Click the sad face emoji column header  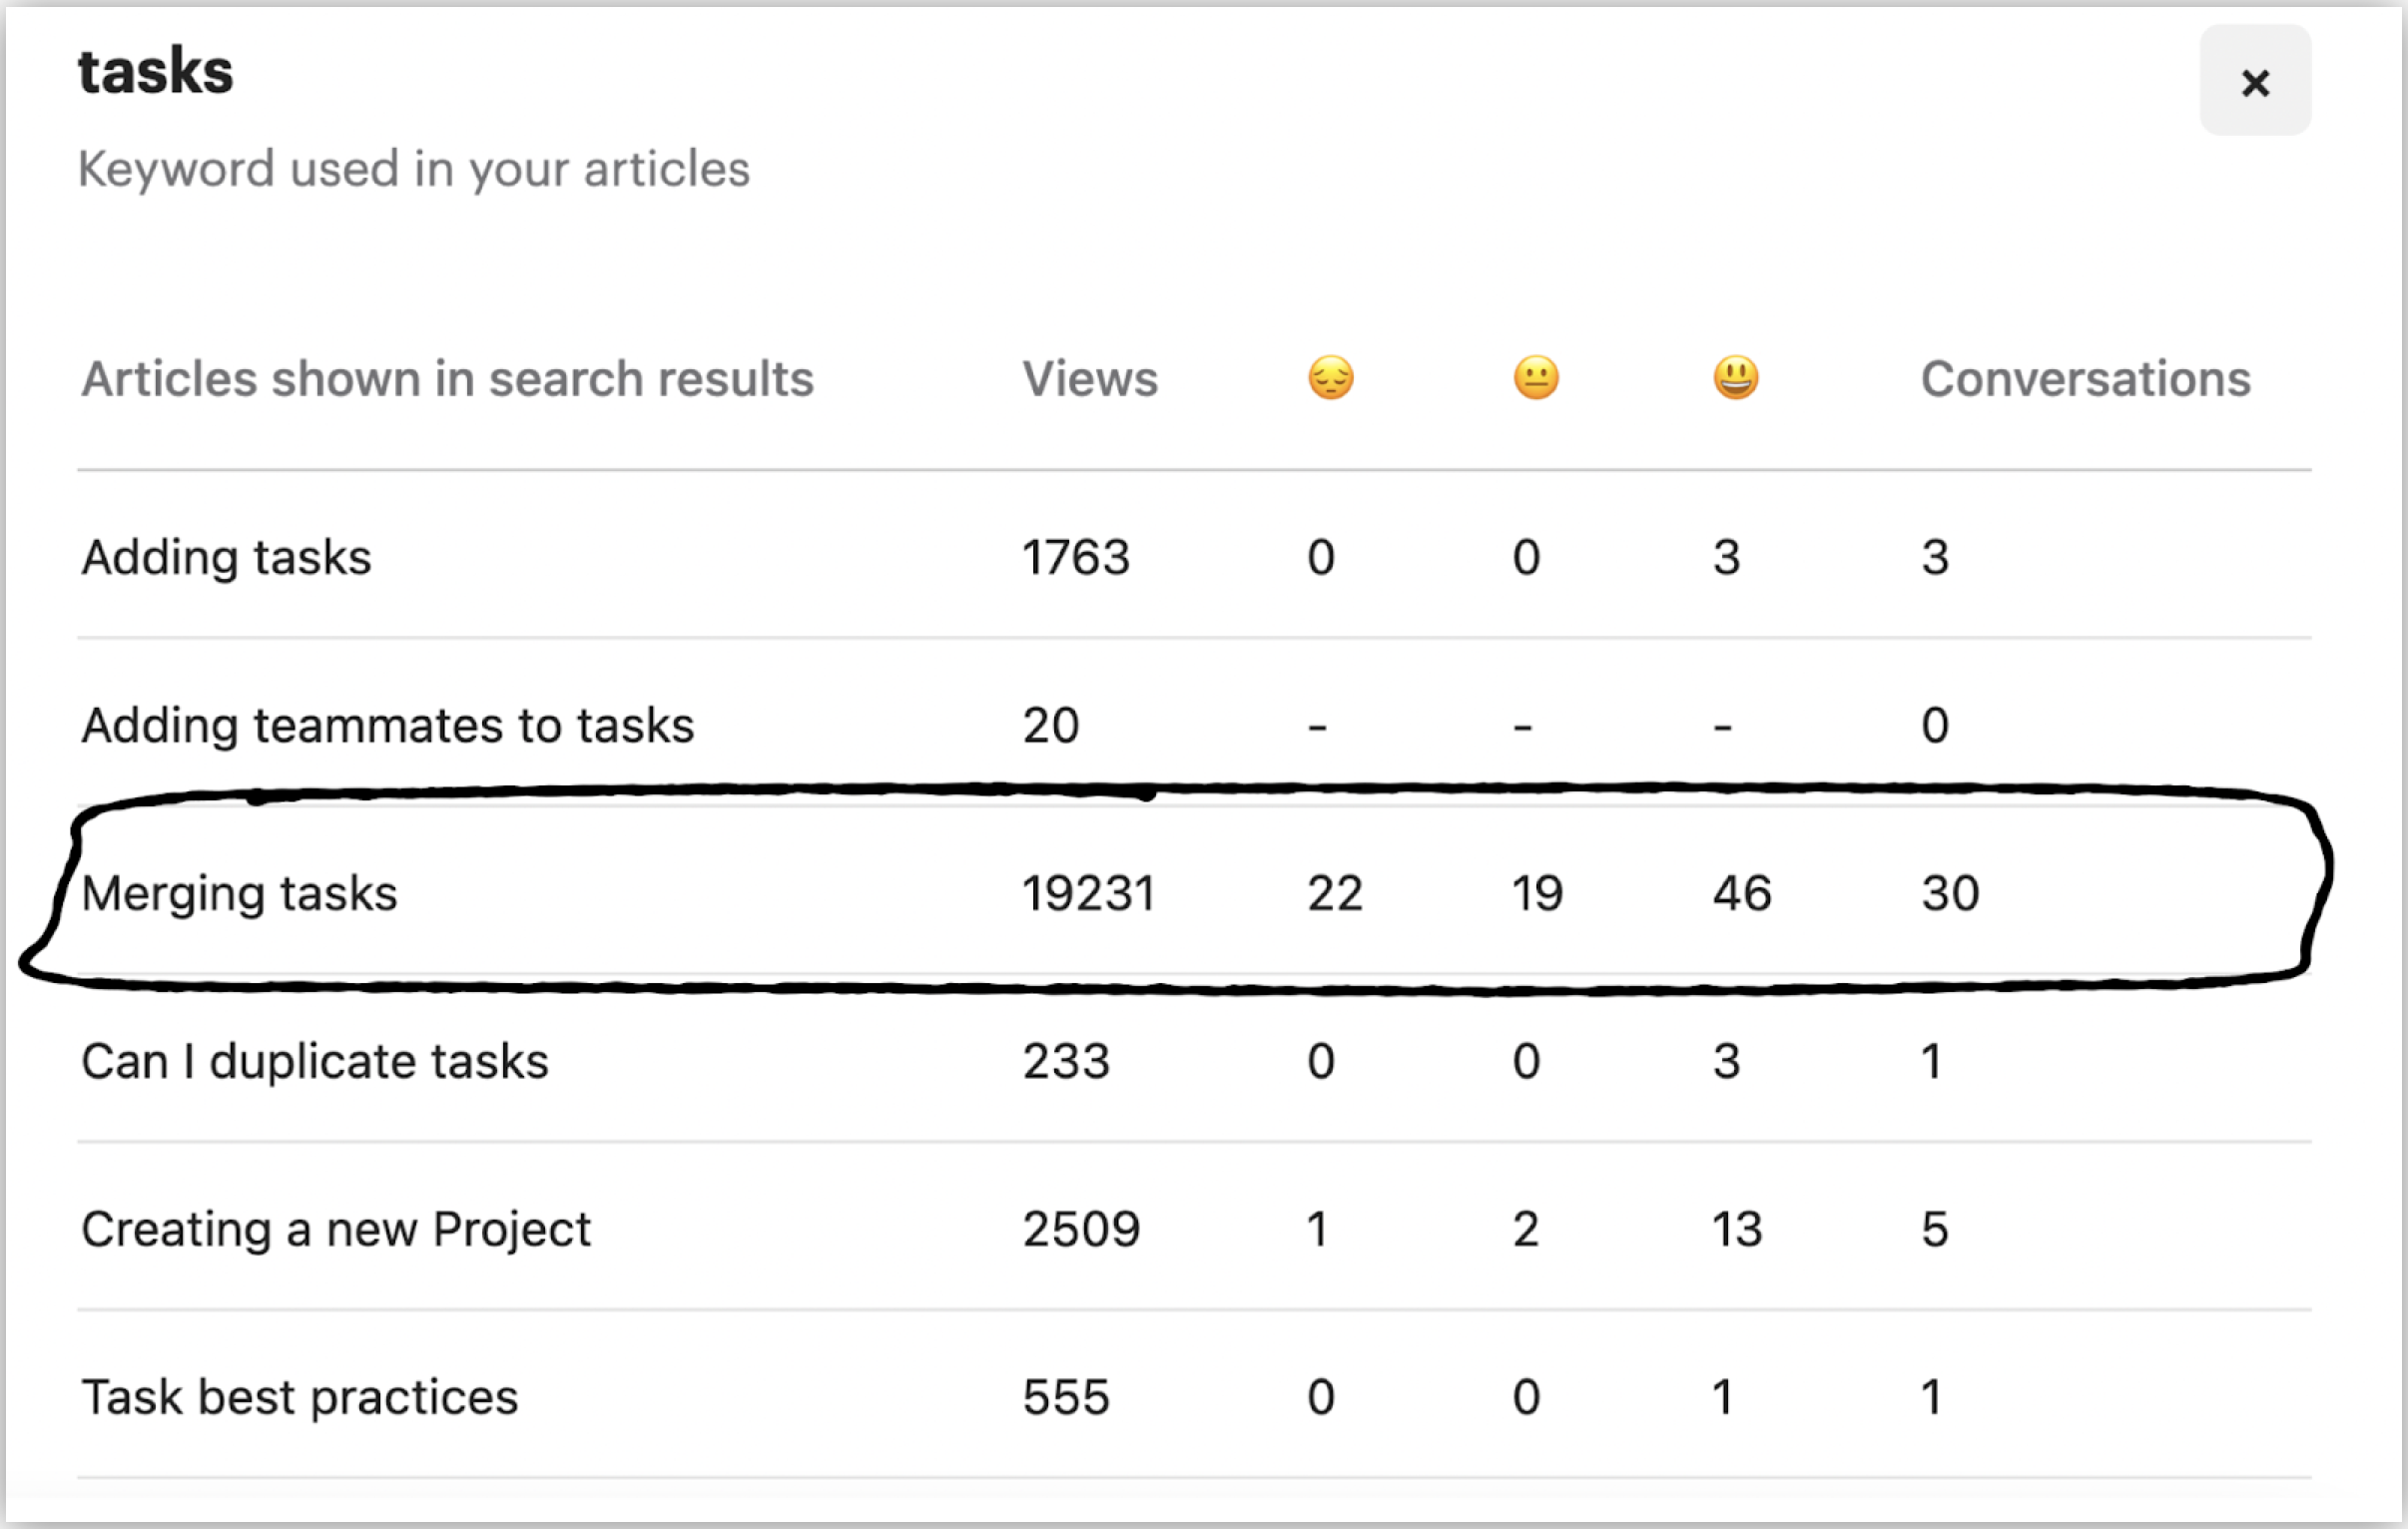pos(1330,378)
